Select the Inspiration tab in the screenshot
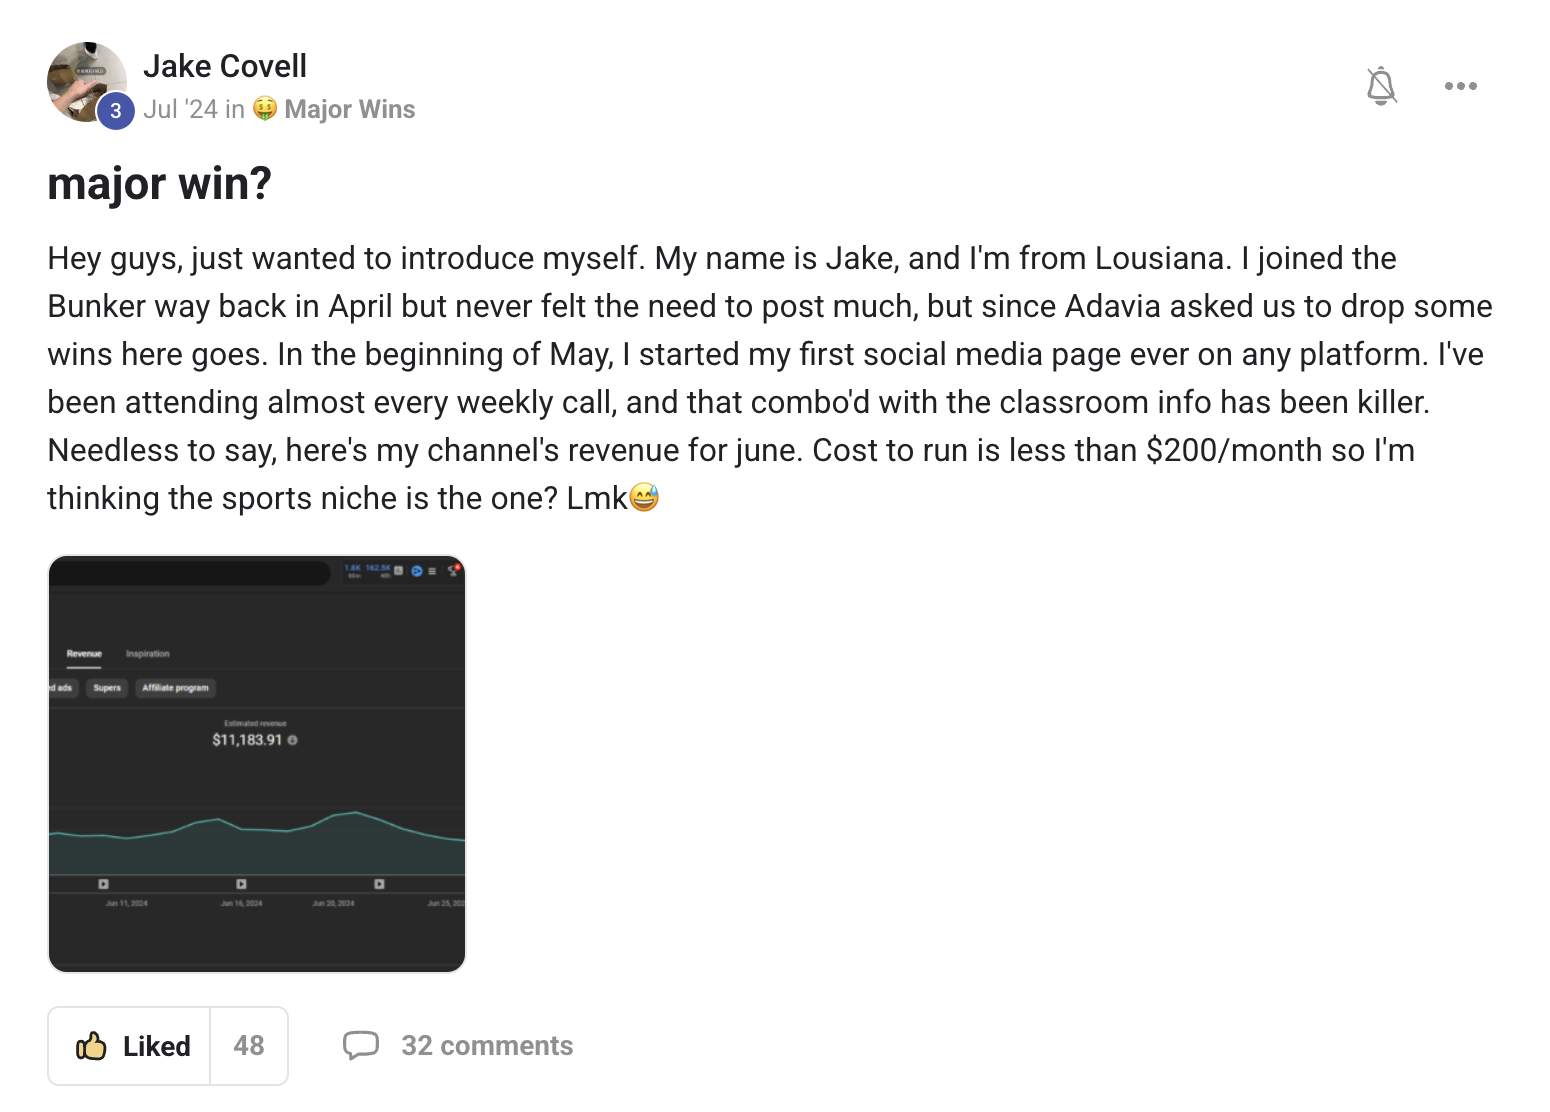Viewport: 1550px width, 1112px height. point(148,654)
